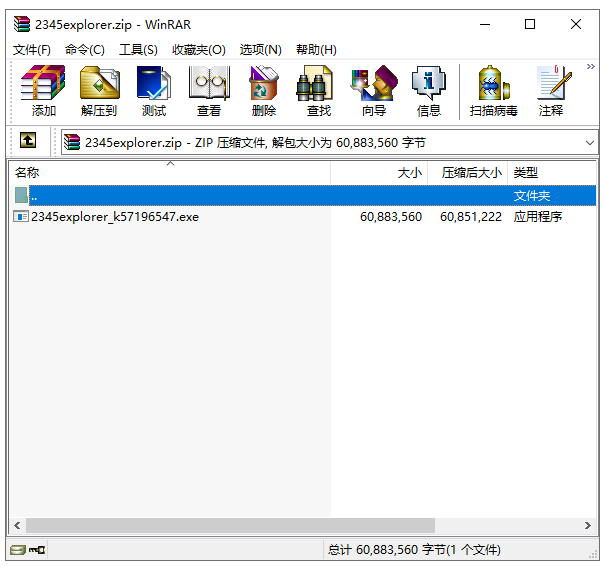Click the horizontal scrollbar left arrow
The image size is (605, 570).
(17, 525)
